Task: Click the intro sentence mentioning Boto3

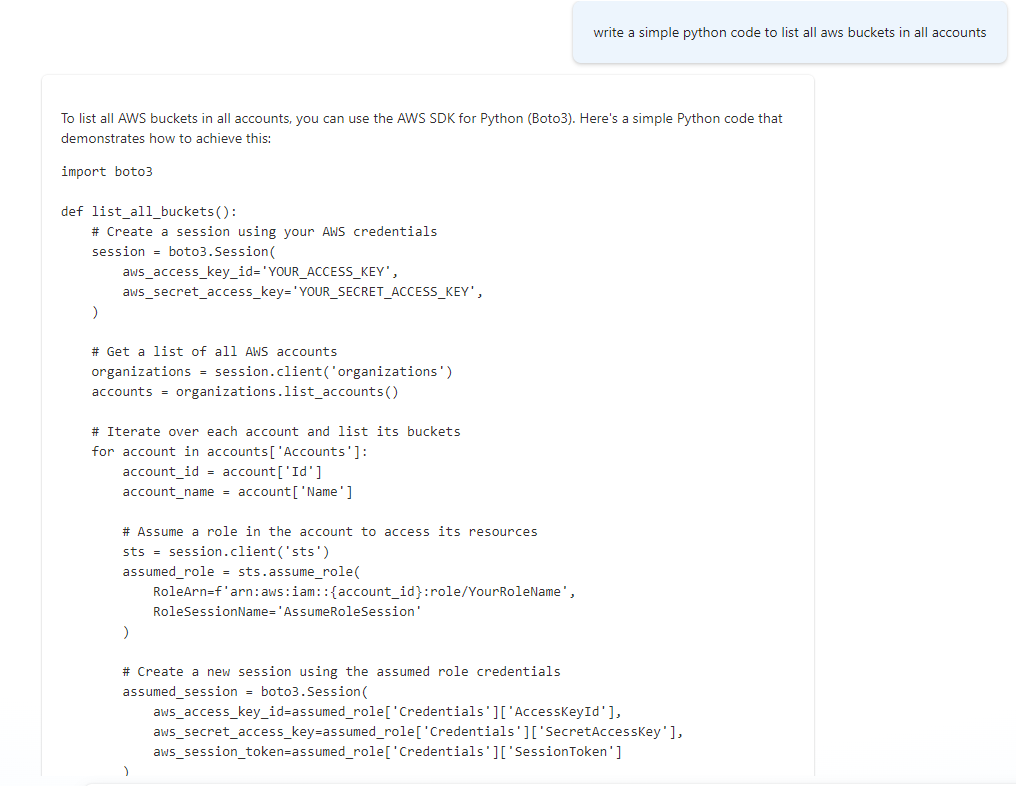Action: [420, 118]
